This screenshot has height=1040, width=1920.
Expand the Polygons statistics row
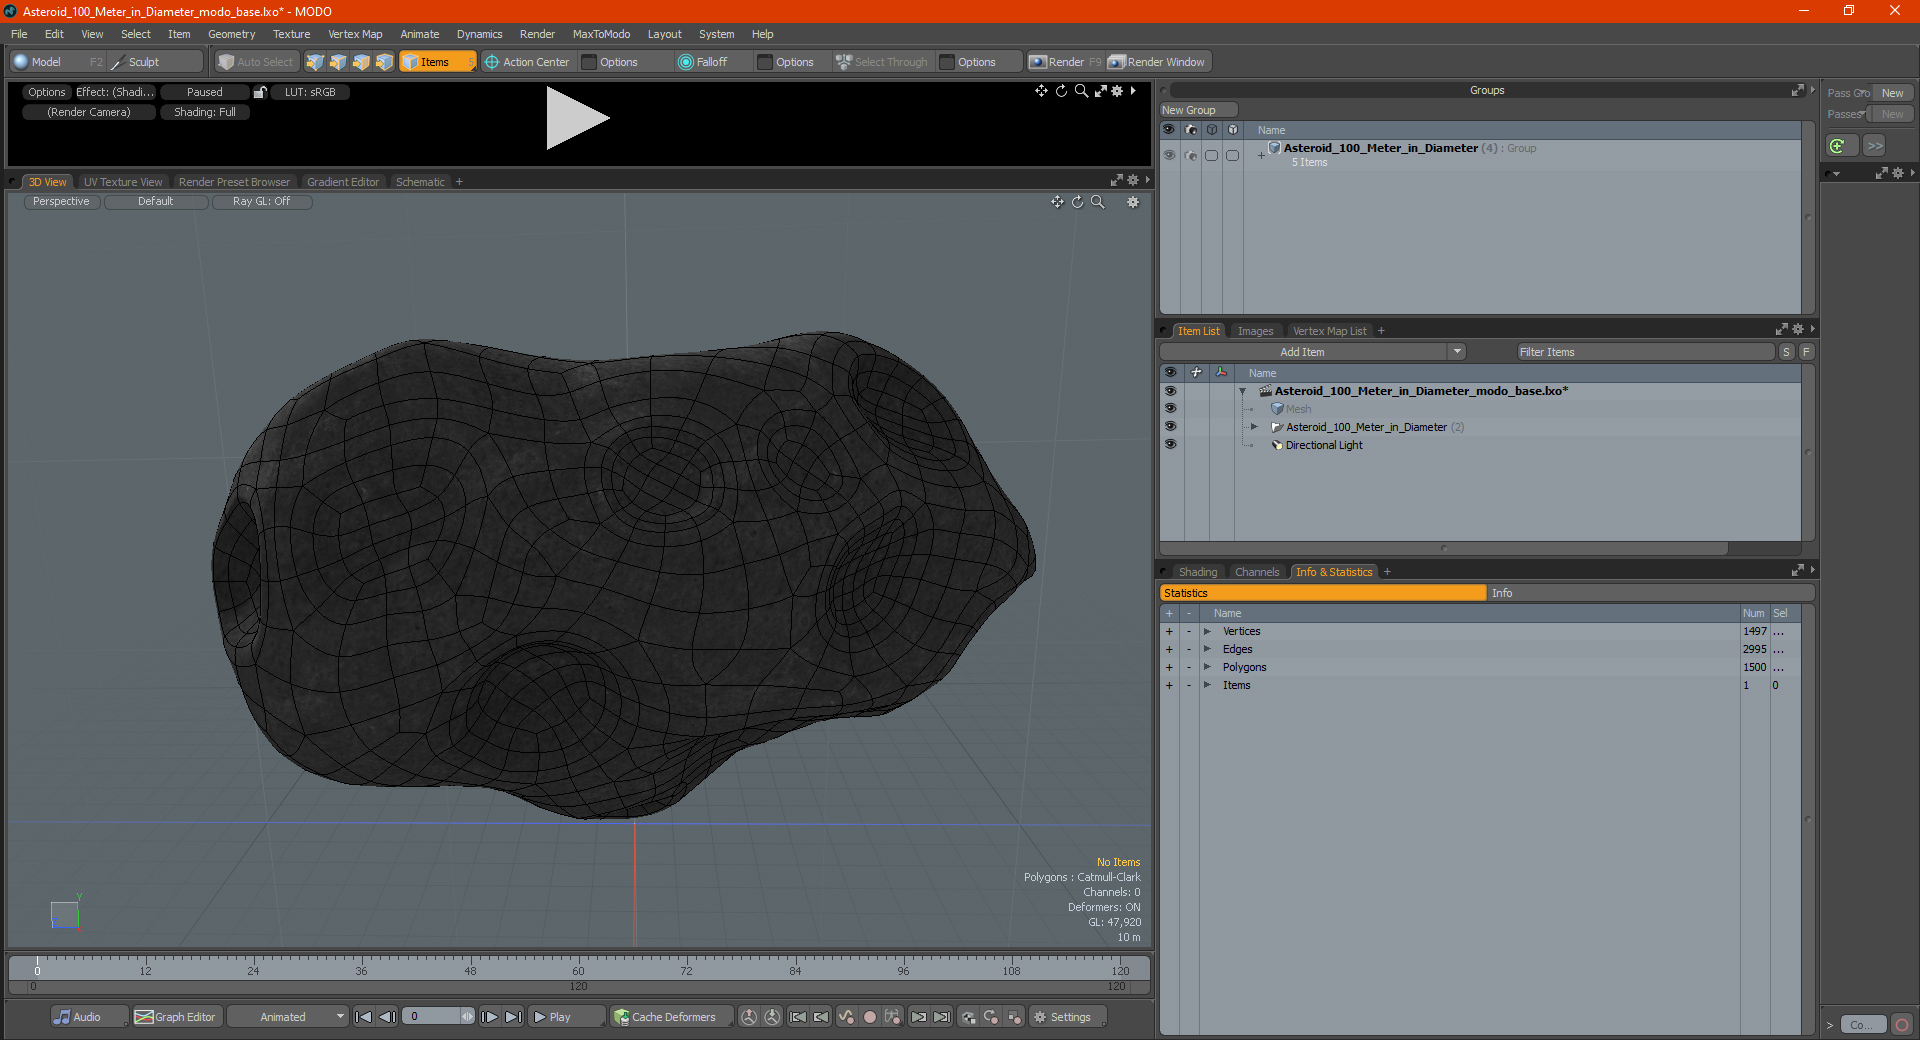coord(1207,667)
